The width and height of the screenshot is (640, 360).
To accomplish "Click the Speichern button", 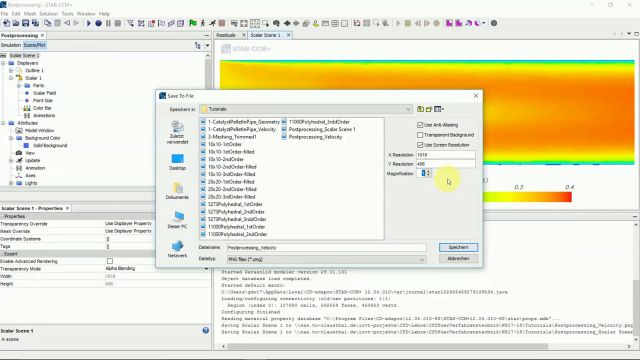I will coord(458,247).
